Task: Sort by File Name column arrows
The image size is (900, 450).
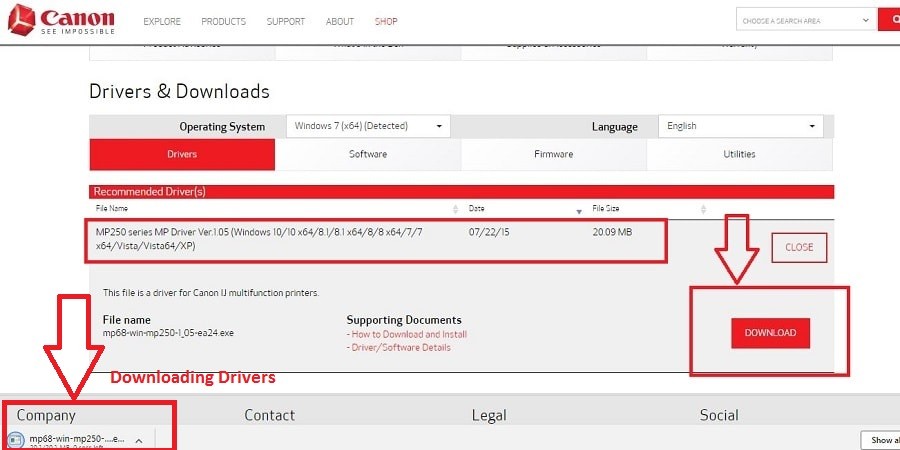Action: 456,209
